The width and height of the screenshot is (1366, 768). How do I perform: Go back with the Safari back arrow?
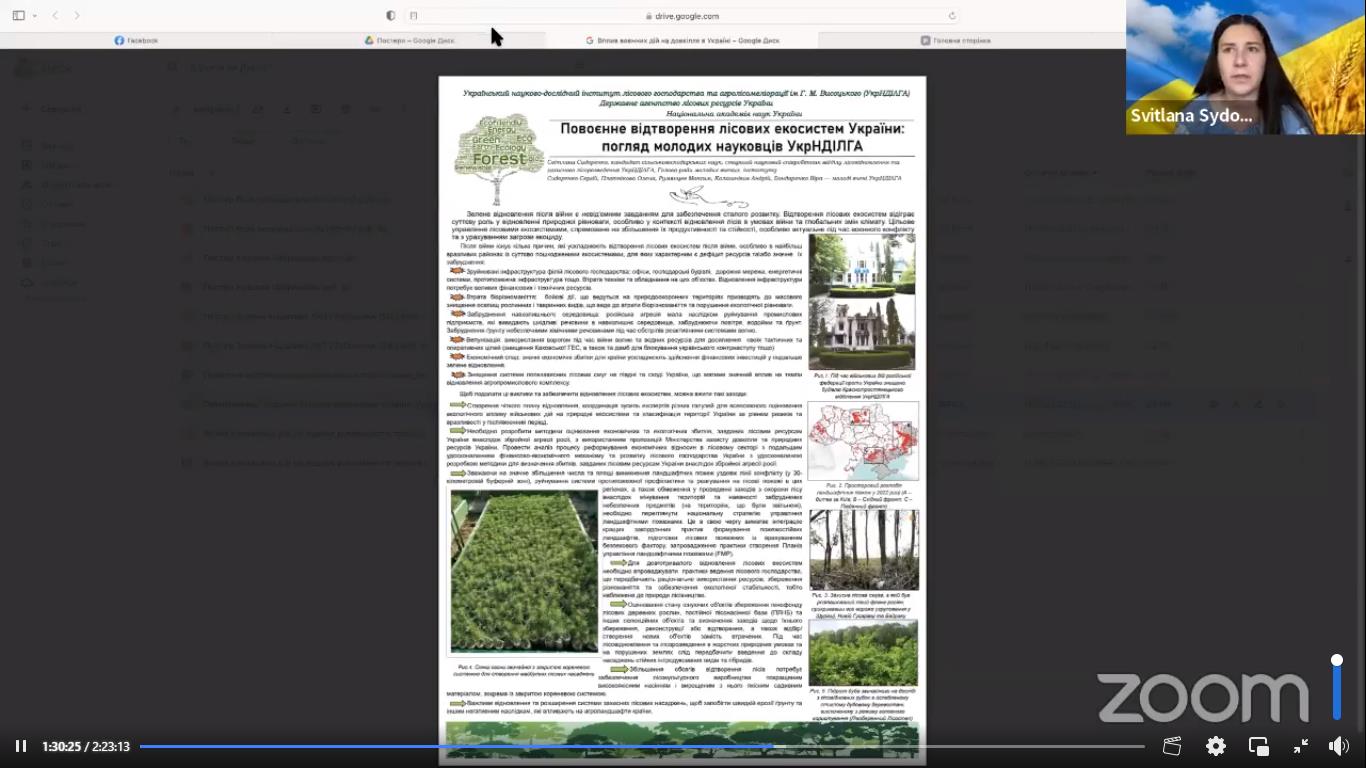point(55,16)
